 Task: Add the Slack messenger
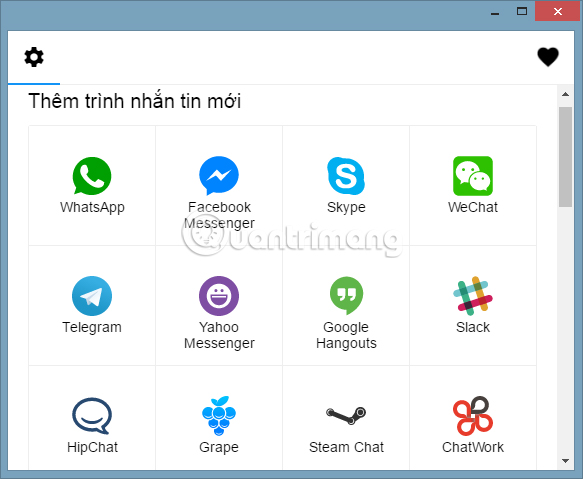pyautogui.click(x=473, y=305)
